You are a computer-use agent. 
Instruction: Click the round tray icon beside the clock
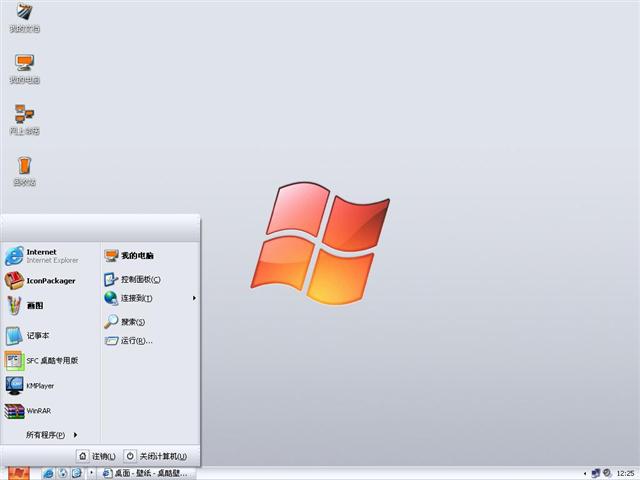[607, 473]
